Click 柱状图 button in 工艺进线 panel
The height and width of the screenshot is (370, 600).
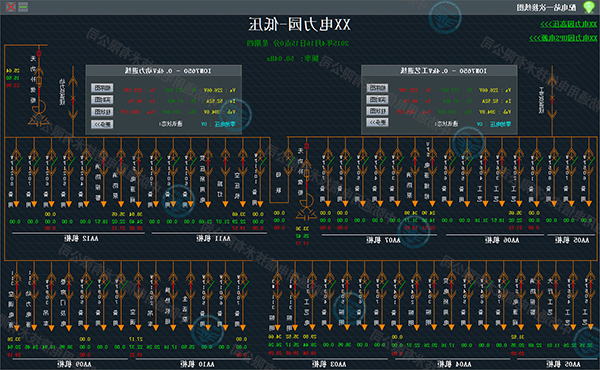tap(377, 111)
